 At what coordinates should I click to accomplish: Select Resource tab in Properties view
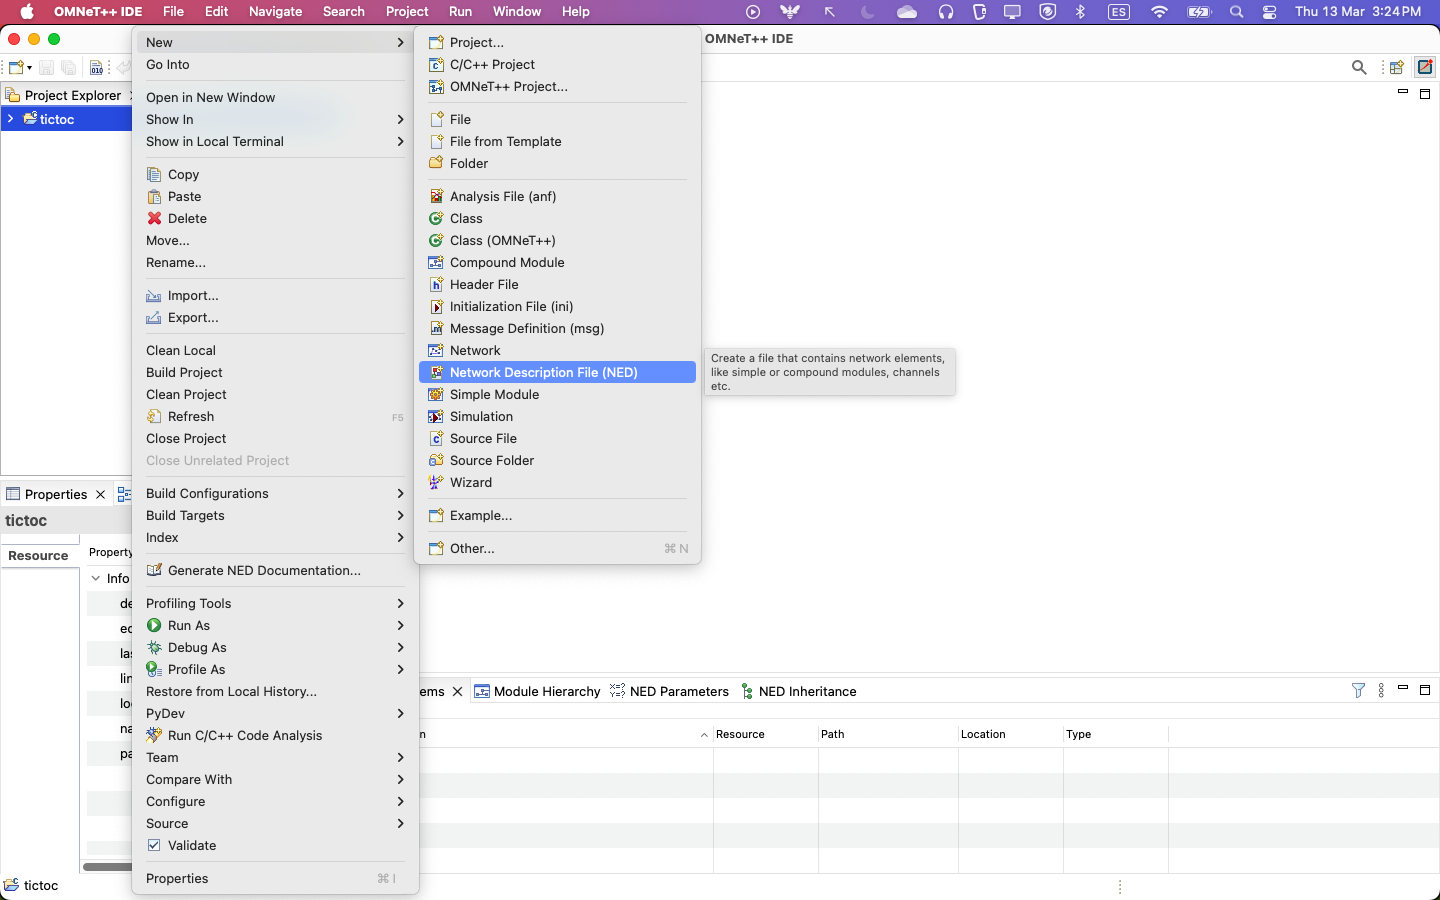(x=39, y=556)
